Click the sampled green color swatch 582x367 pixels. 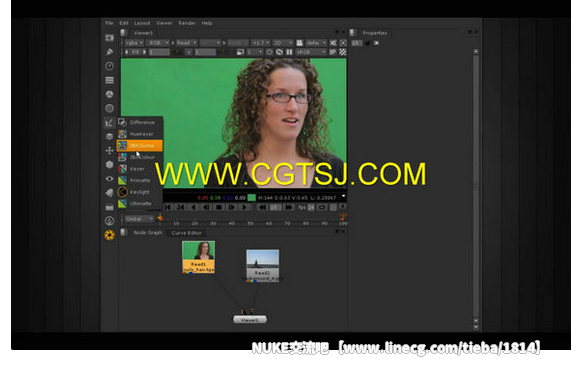(x=252, y=198)
